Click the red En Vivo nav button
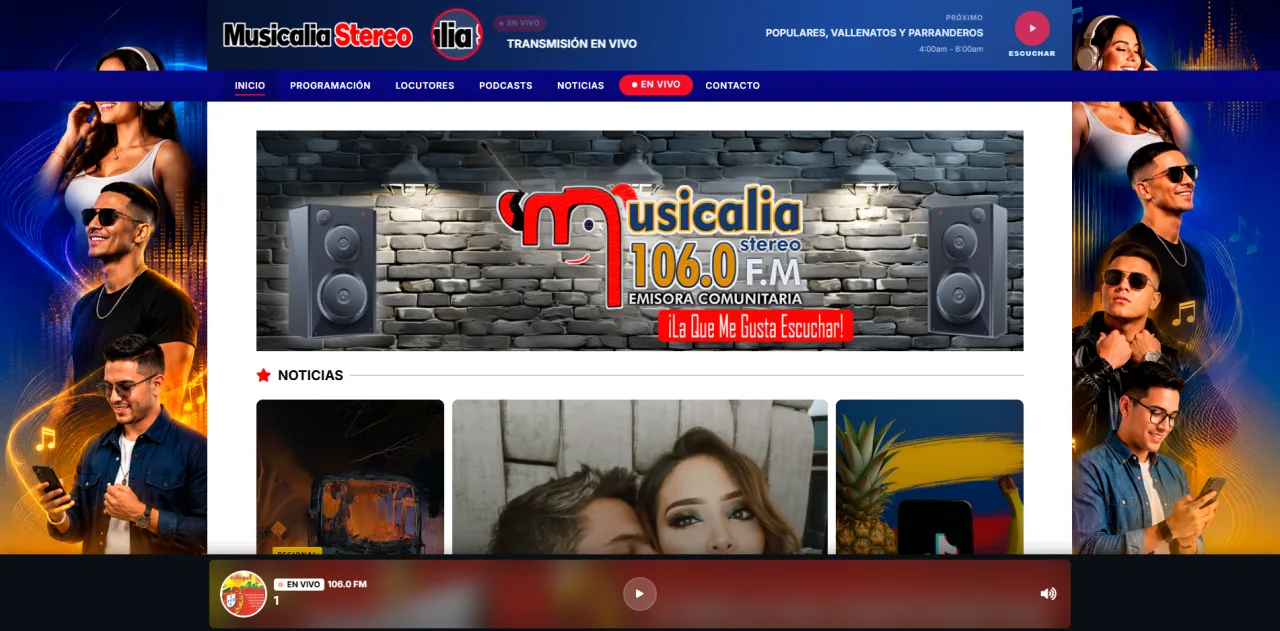Viewport: 1280px width, 631px height. click(656, 85)
